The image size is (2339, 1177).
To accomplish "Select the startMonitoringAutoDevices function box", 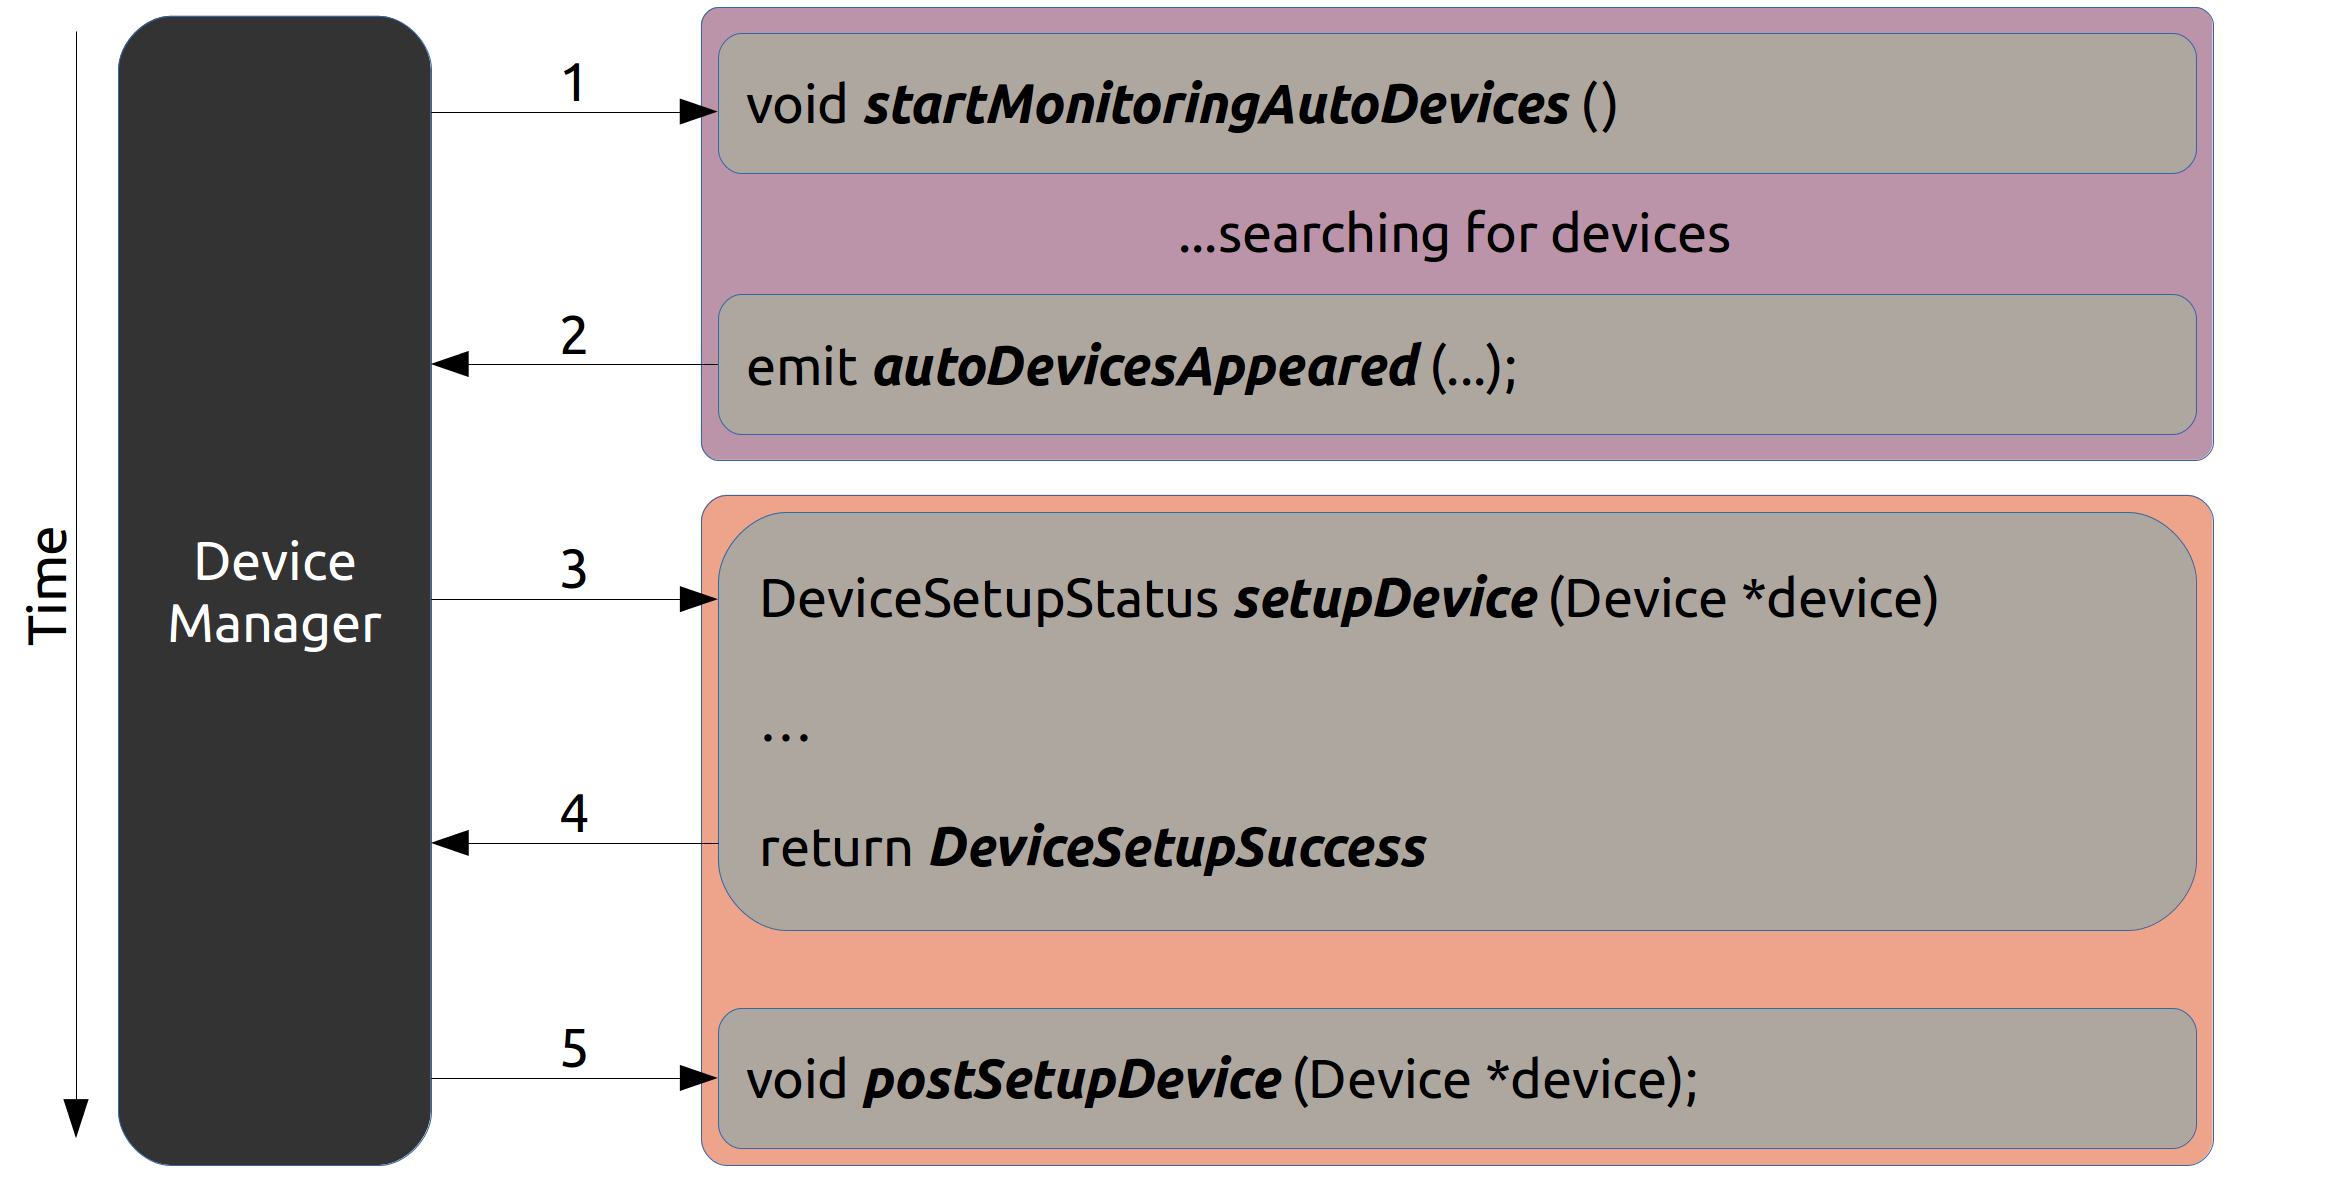I will pos(1457,104).
